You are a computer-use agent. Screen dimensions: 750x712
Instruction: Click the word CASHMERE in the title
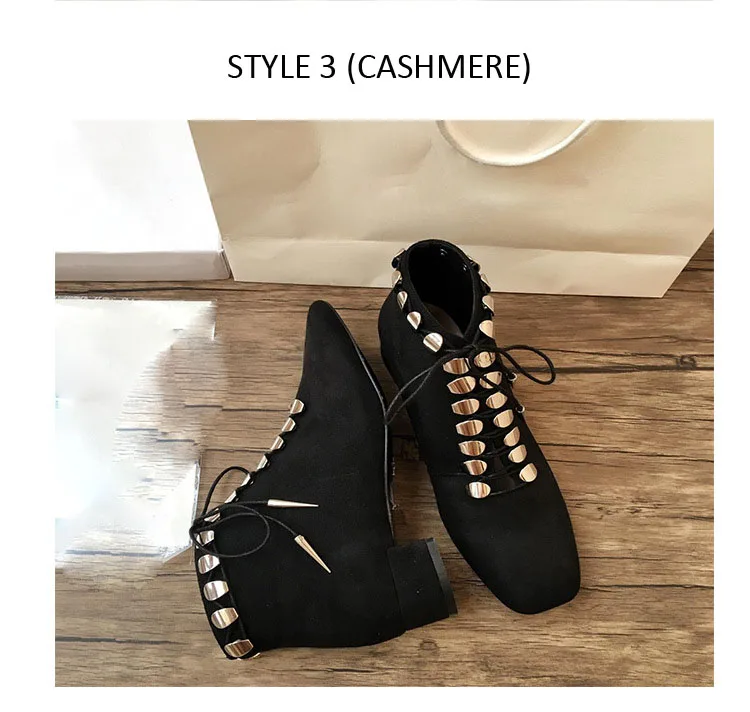tap(439, 67)
